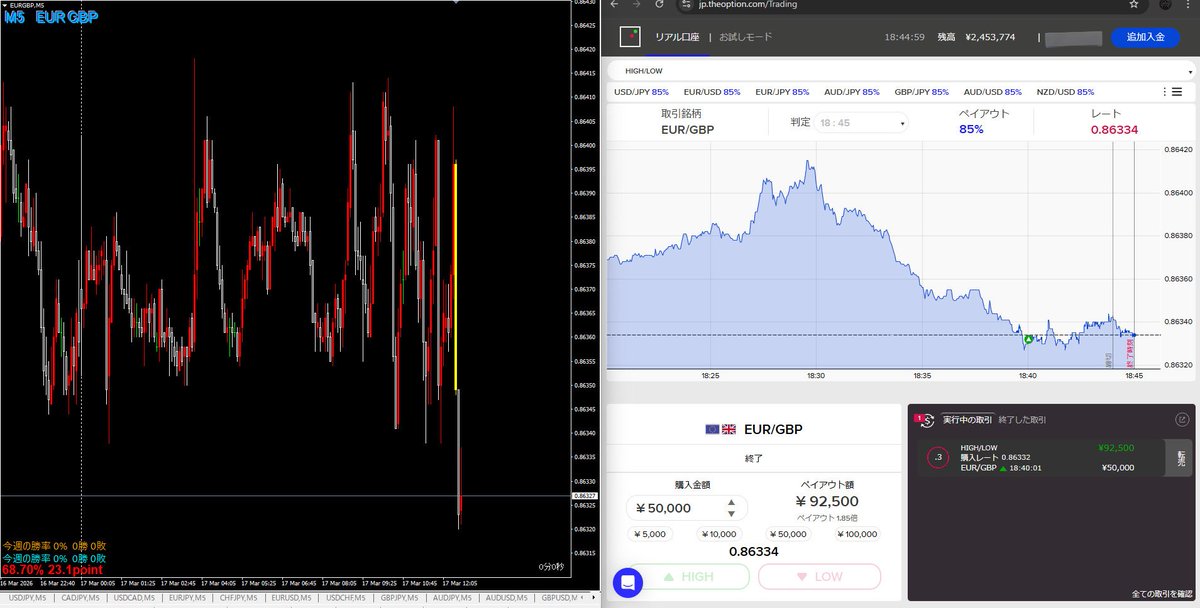
Task: Select EUR/JPY 85% asset
Action: click(x=782, y=92)
